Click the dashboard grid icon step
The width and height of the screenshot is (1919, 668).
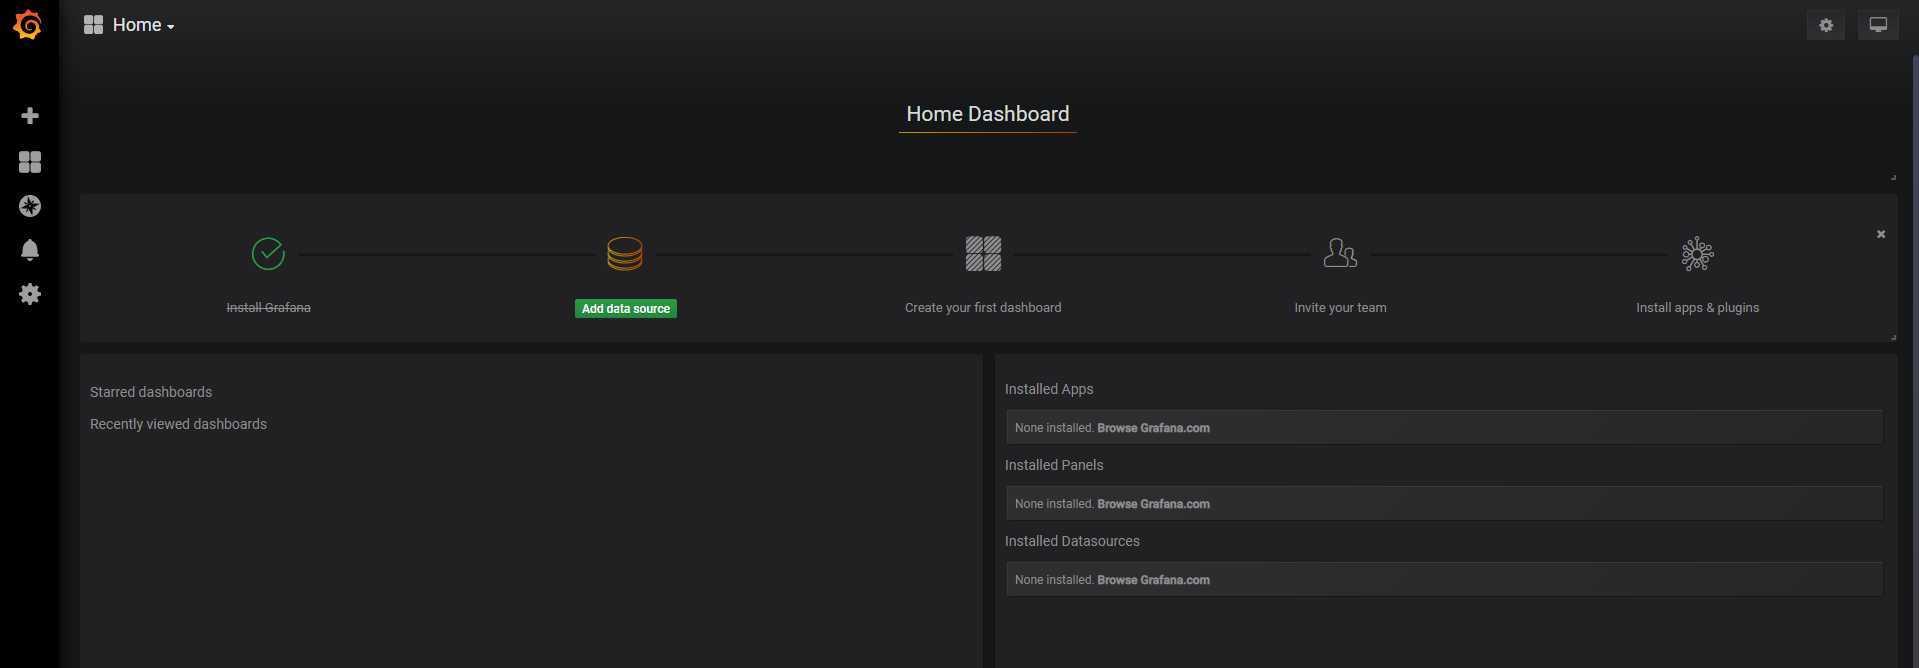(x=983, y=254)
